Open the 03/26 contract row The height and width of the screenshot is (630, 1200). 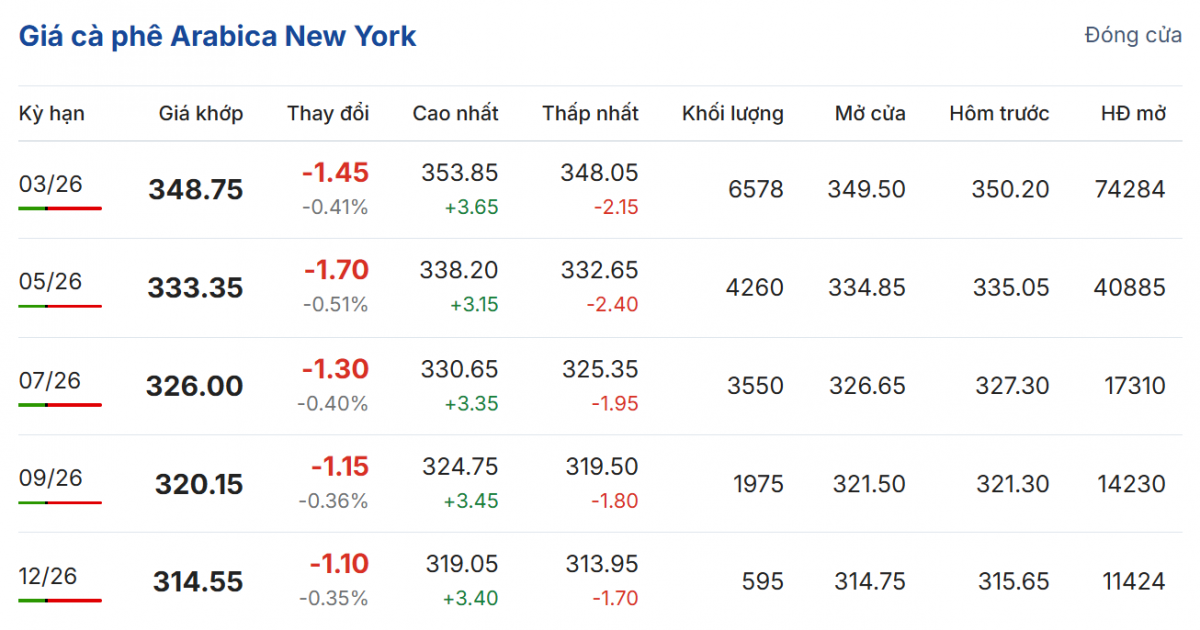51,184
